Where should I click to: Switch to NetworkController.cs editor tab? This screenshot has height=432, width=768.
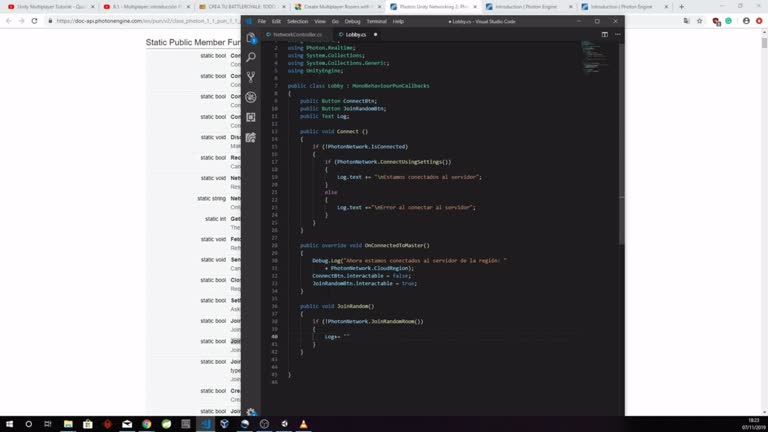[297, 34]
